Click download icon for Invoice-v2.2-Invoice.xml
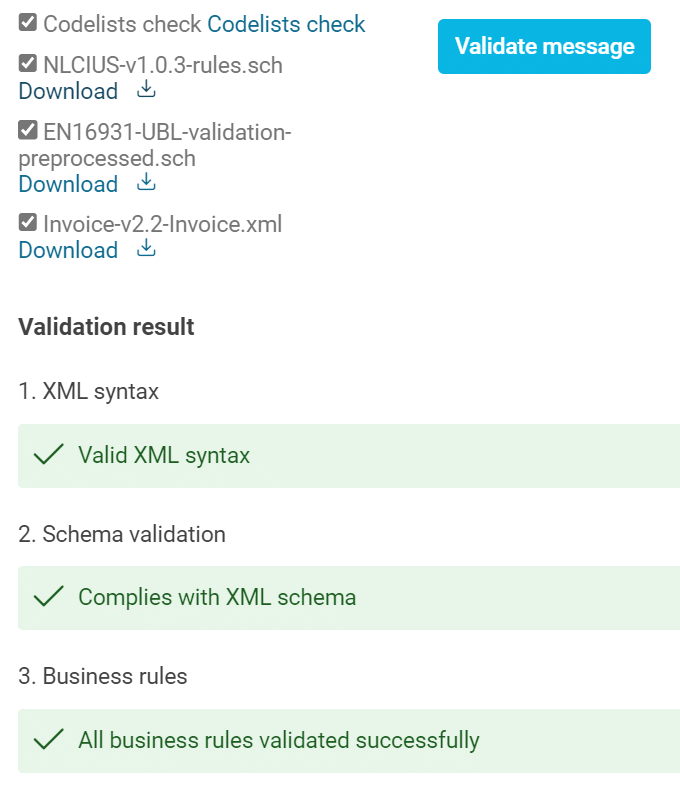Image resolution: width=680 pixels, height=797 pixels. point(146,249)
